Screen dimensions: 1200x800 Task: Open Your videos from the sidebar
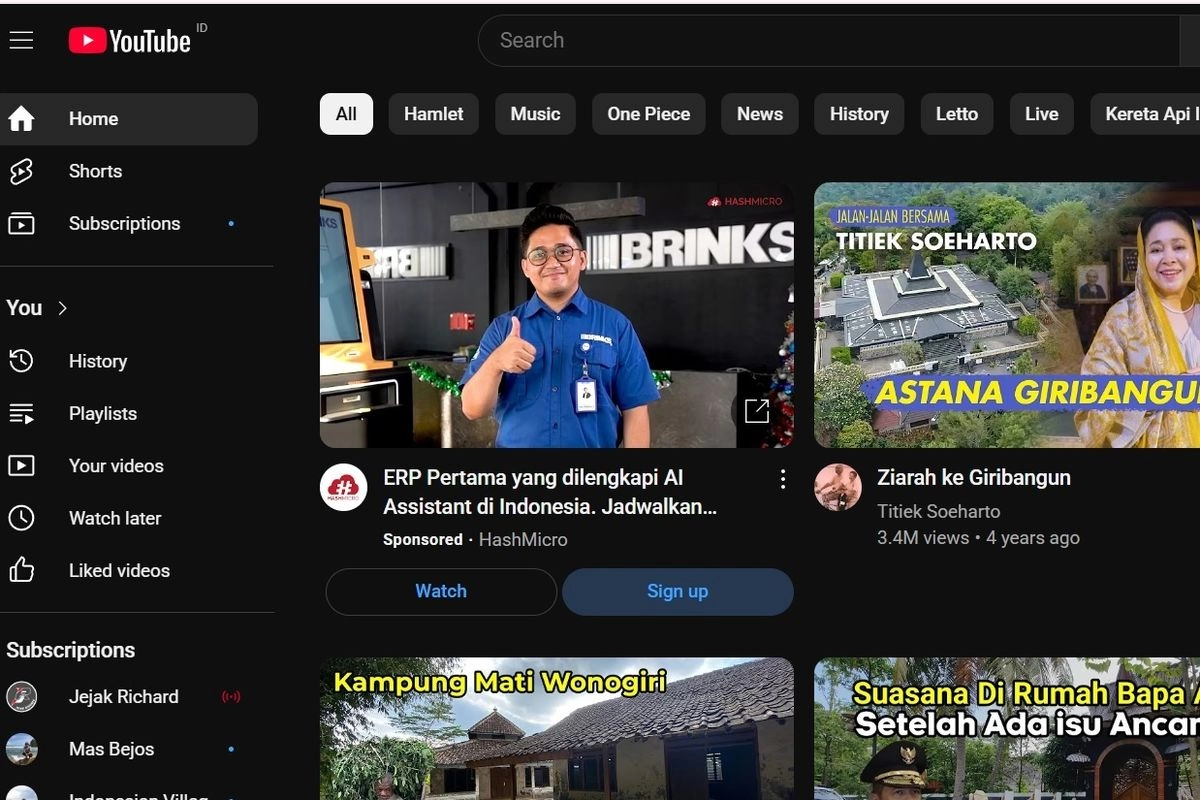tap(128, 466)
